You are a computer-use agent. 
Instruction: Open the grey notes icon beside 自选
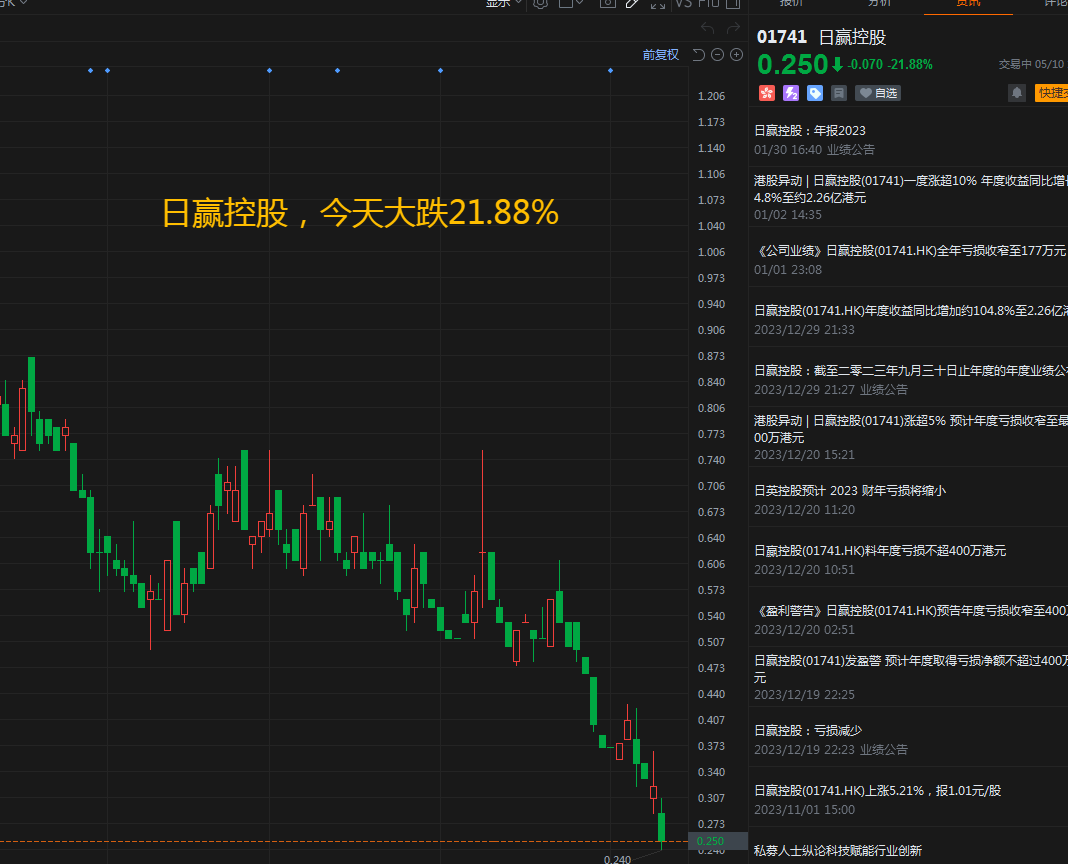pyautogui.click(x=838, y=93)
